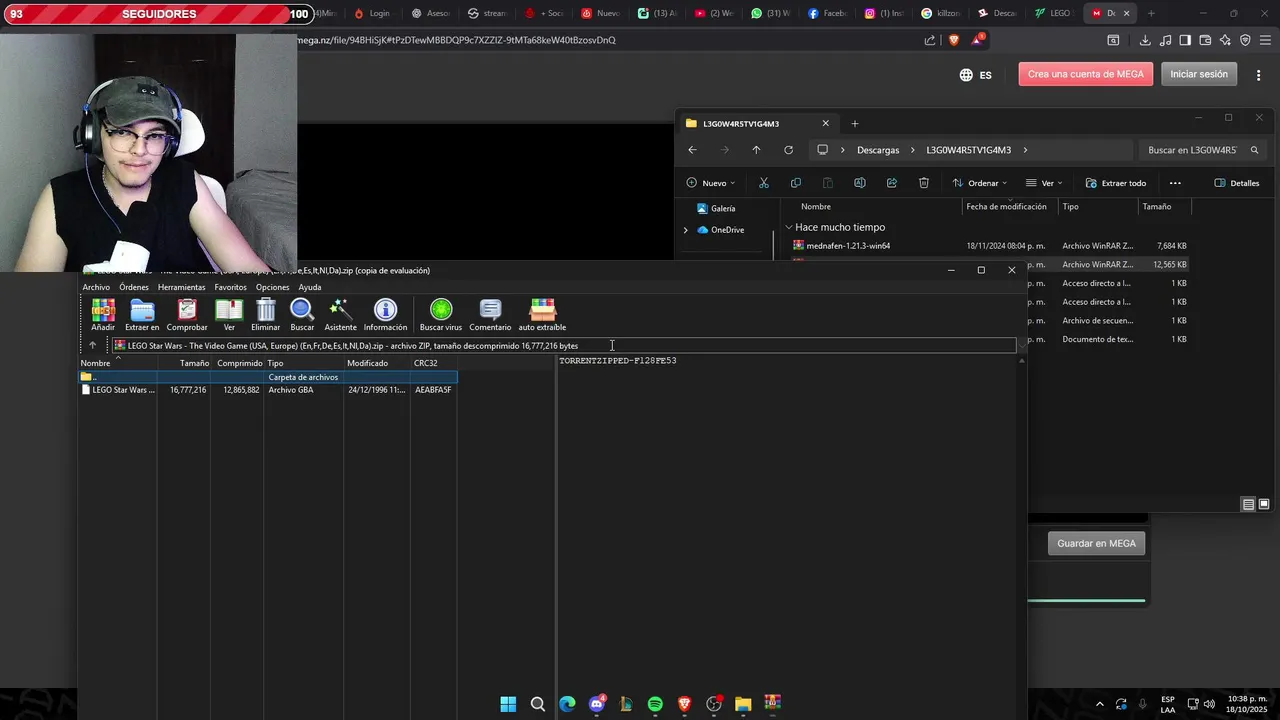Click Crea una cuenta de MEGA button
This screenshot has width=1280, height=720.
click(x=1086, y=74)
